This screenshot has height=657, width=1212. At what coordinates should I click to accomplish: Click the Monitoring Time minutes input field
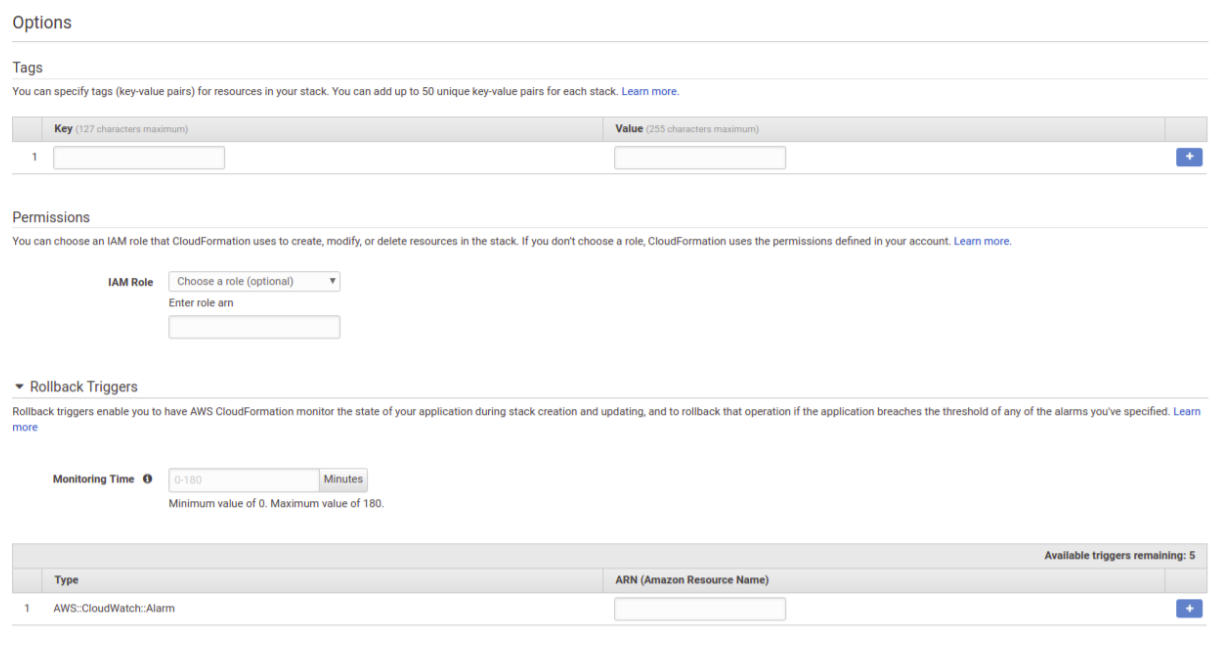244,479
